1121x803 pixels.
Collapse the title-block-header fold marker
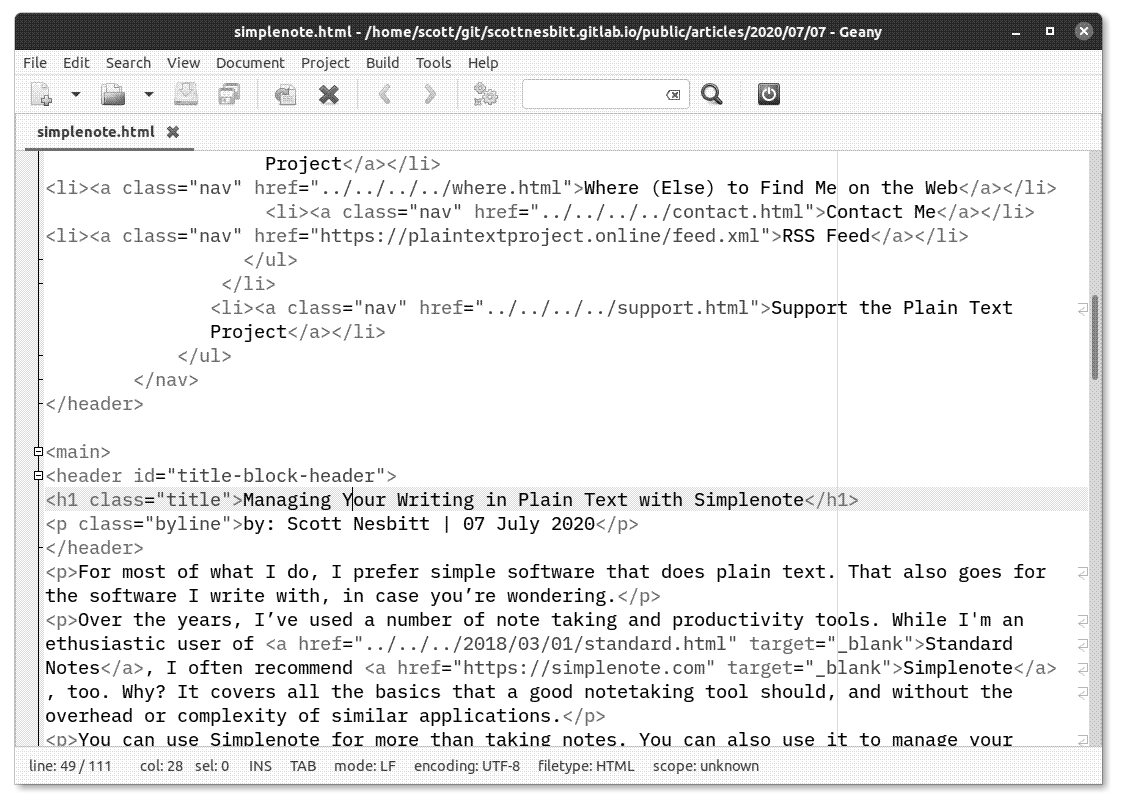[x=39, y=476]
